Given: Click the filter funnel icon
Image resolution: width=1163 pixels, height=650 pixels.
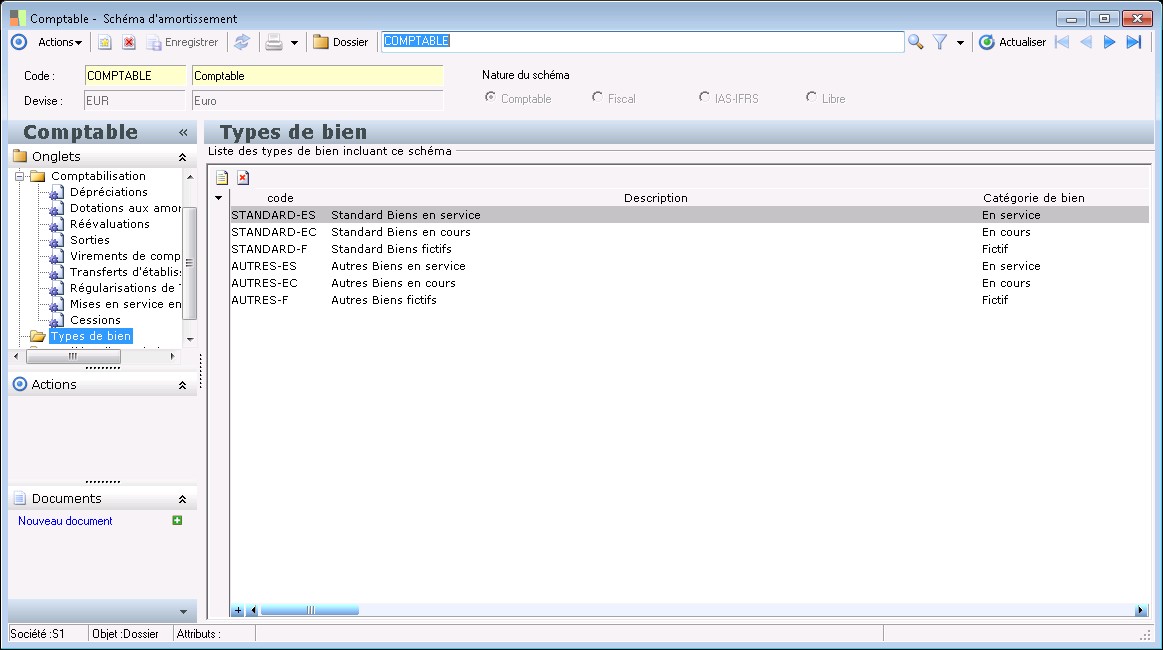Looking at the screenshot, I should (x=940, y=42).
